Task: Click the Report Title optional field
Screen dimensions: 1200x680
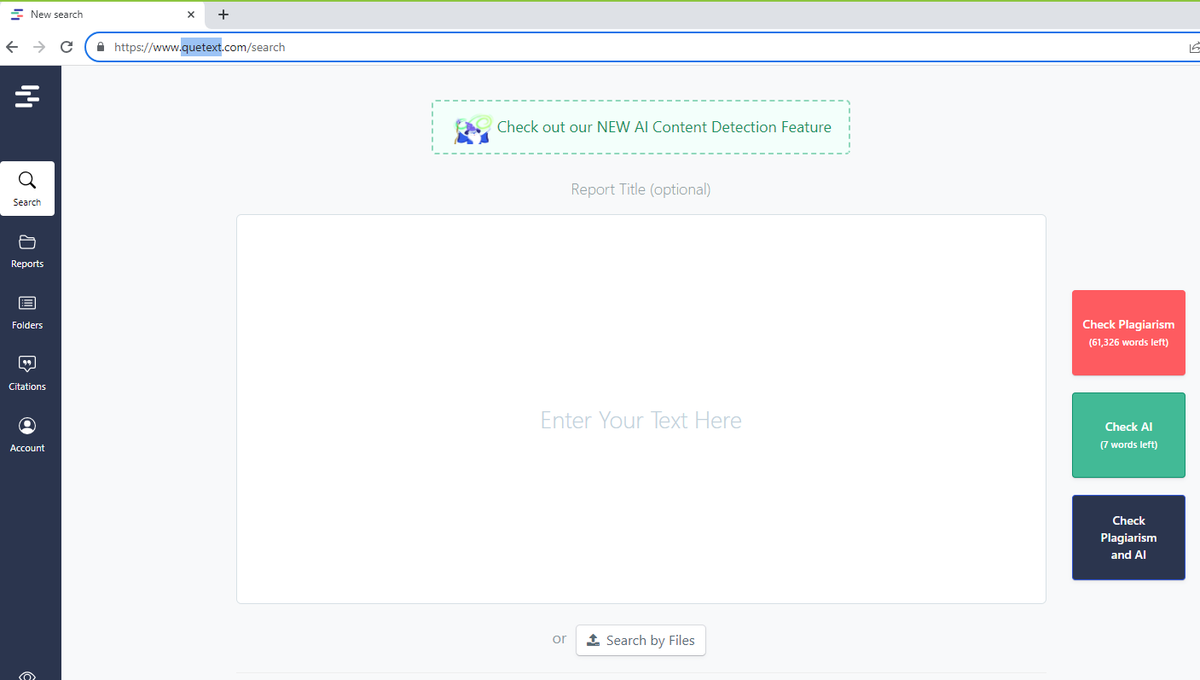Action: pos(641,189)
